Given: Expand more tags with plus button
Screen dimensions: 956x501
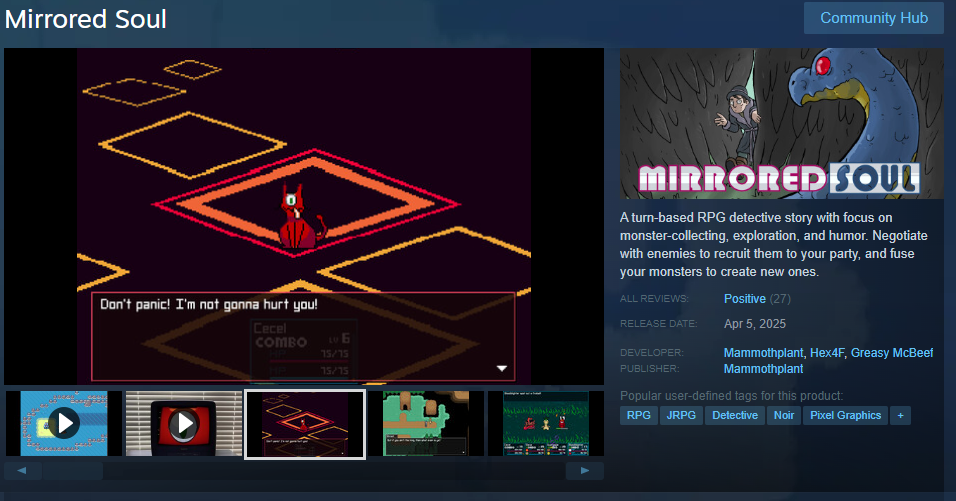Looking at the screenshot, I should coord(900,416).
